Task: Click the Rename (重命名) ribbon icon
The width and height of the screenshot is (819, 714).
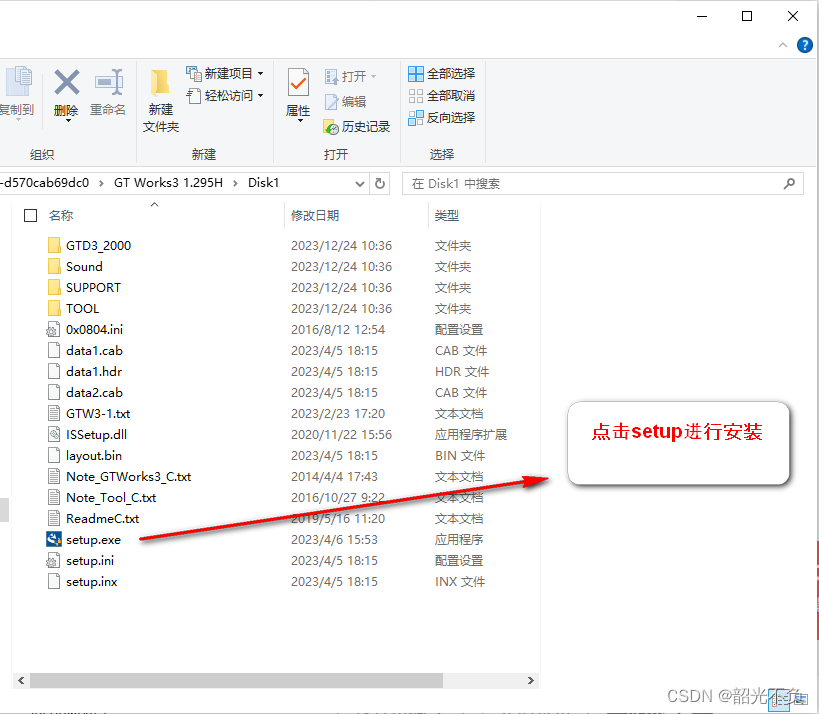Action: pos(108,83)
